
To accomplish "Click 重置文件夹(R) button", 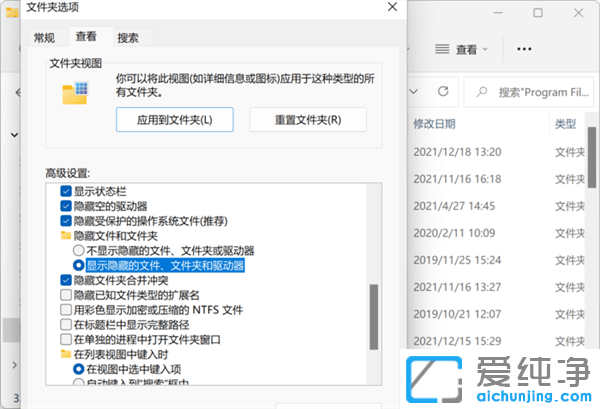I will click(308, 120).
